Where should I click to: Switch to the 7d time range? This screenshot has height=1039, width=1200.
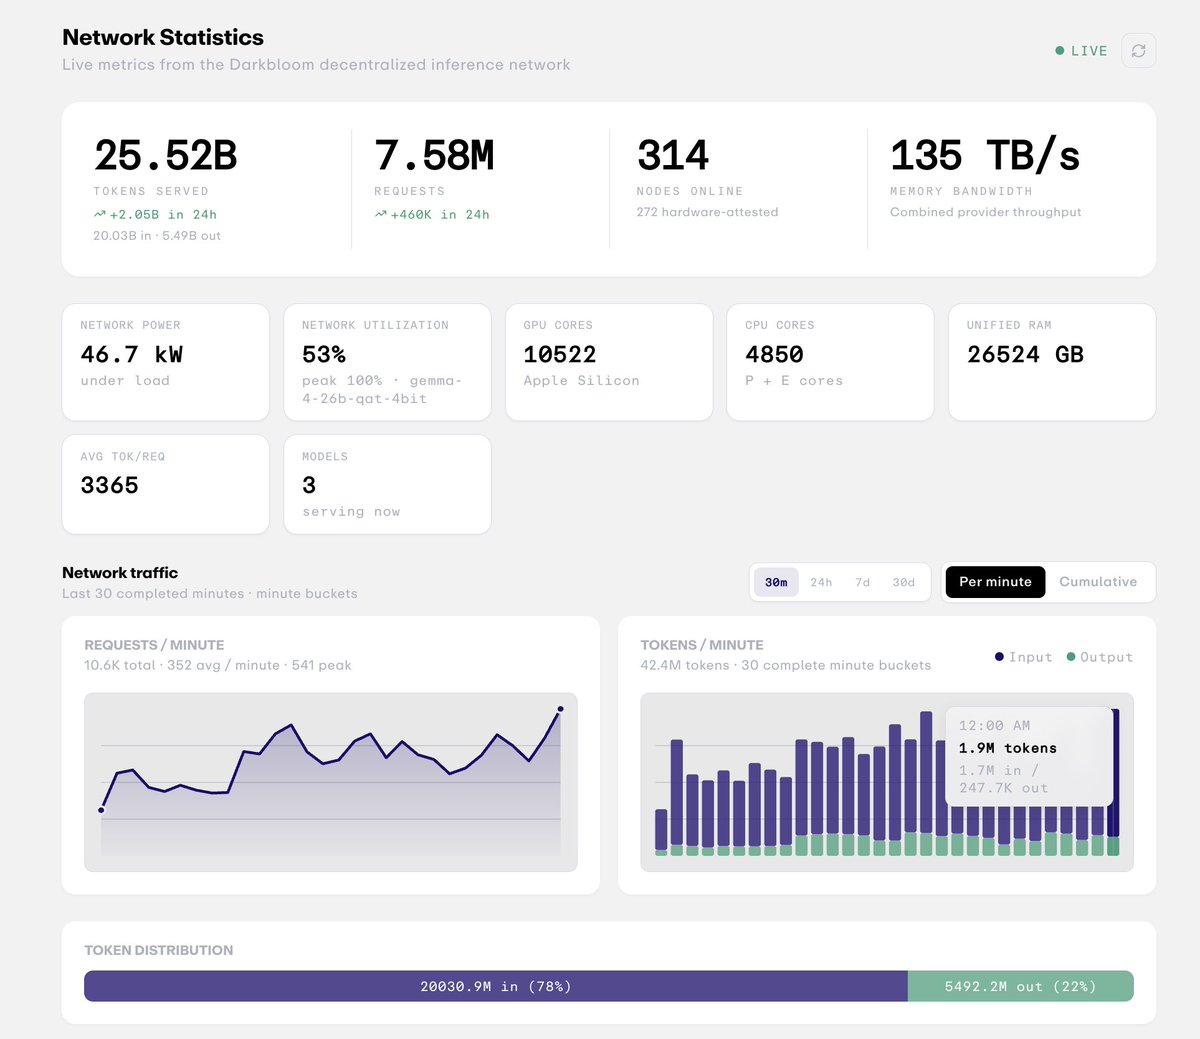coord(862,582)
